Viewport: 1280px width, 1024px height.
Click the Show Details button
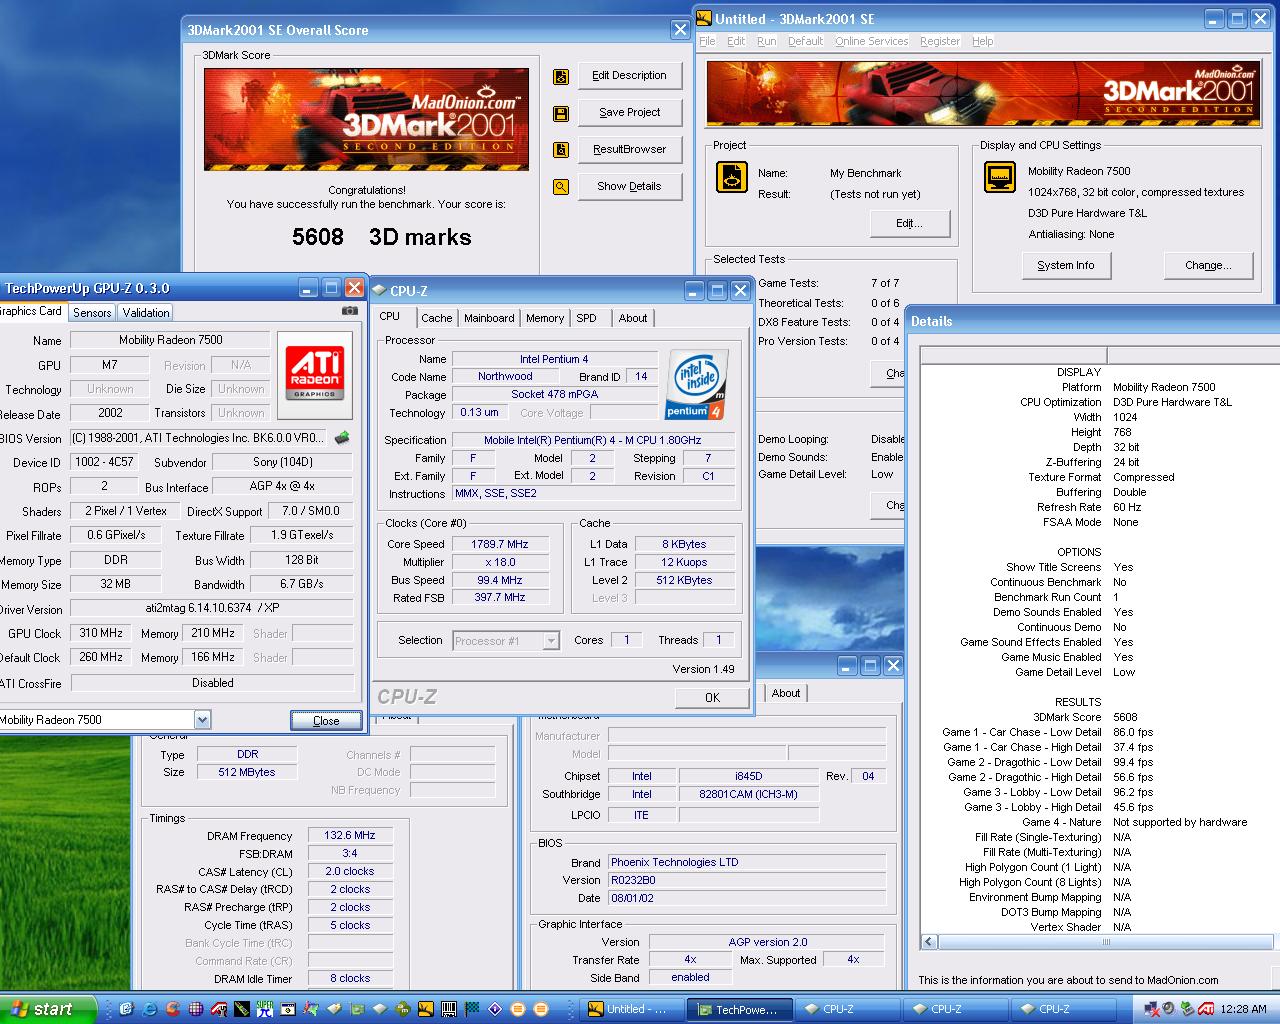click(629, 186)
